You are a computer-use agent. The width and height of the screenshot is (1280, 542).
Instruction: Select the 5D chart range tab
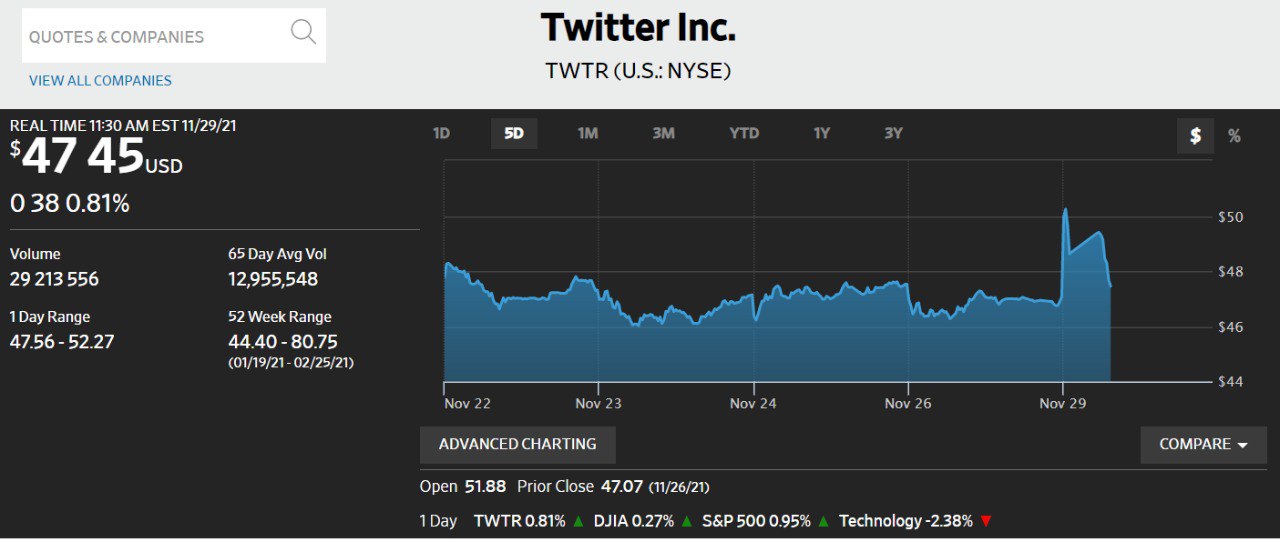point(514,133)
